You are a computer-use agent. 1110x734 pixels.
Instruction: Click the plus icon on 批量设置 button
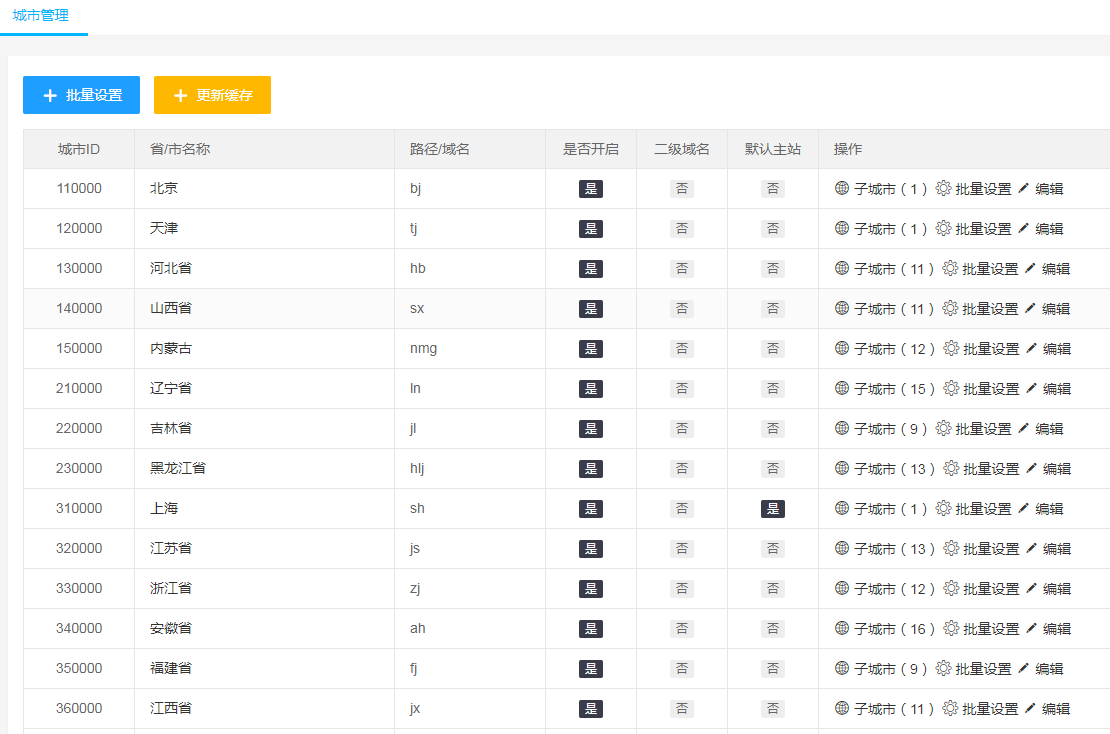(x=50, y=96)
